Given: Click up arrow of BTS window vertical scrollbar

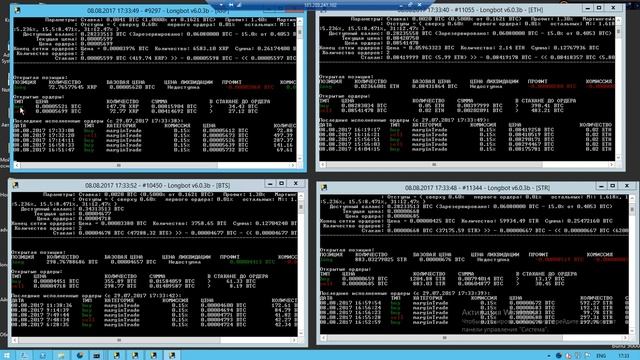Looking at the screenshot, I should pos(301,196).
